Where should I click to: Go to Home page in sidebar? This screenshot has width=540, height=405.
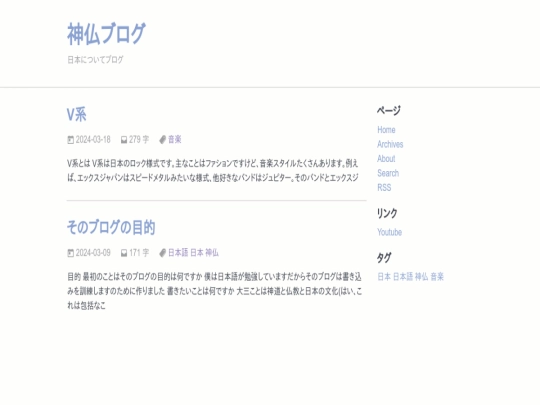click(386, 130)
